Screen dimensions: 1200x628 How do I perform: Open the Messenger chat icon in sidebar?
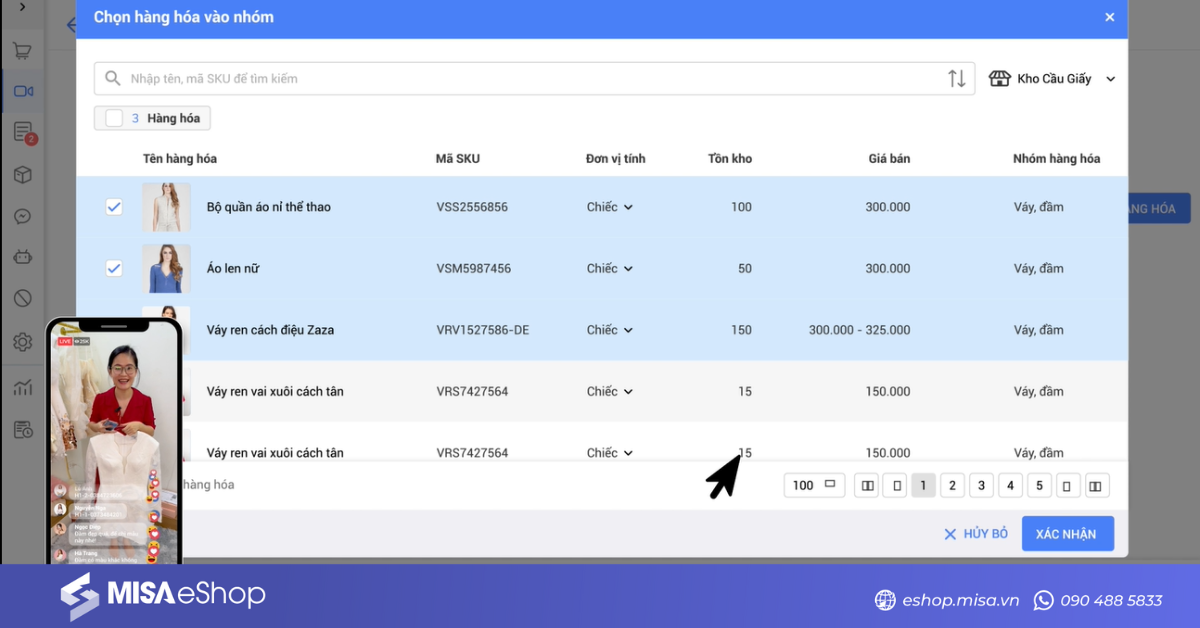[x=22, y=216]
